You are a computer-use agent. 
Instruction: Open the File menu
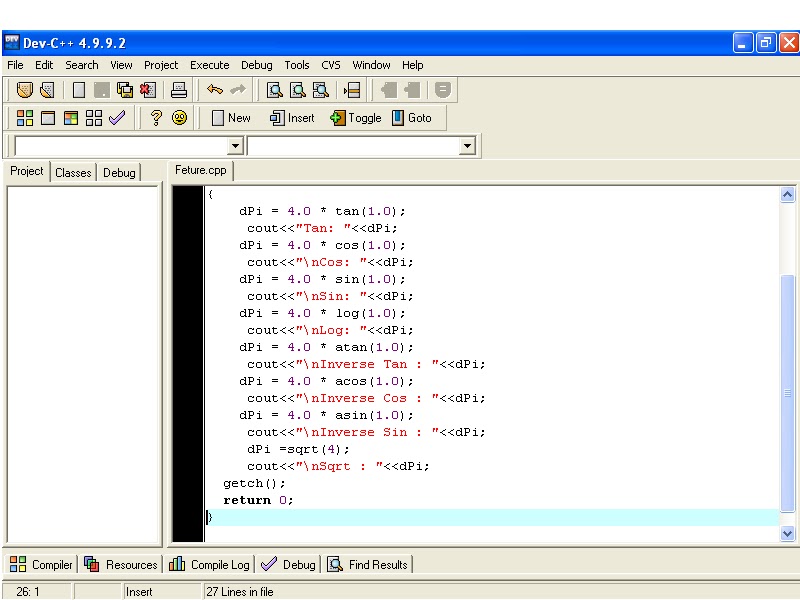coord(15,65)
